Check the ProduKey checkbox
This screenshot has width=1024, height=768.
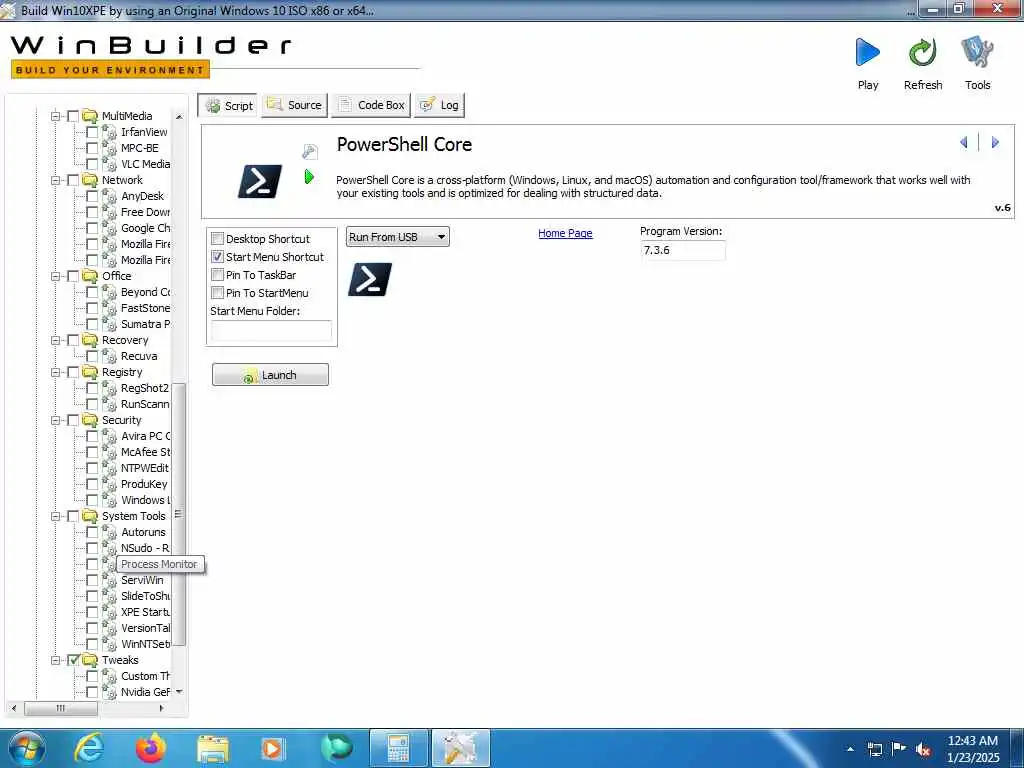[92, 484]
